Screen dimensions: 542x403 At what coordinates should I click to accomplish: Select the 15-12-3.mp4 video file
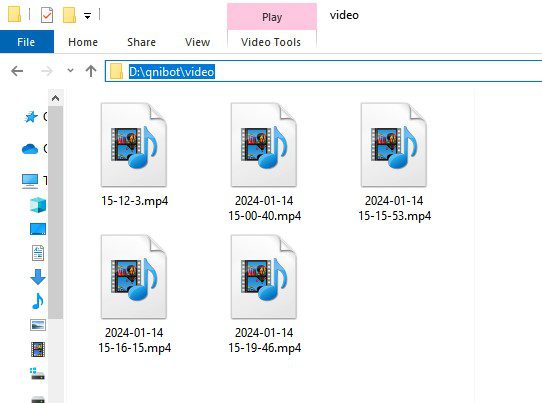click(134, 155)
